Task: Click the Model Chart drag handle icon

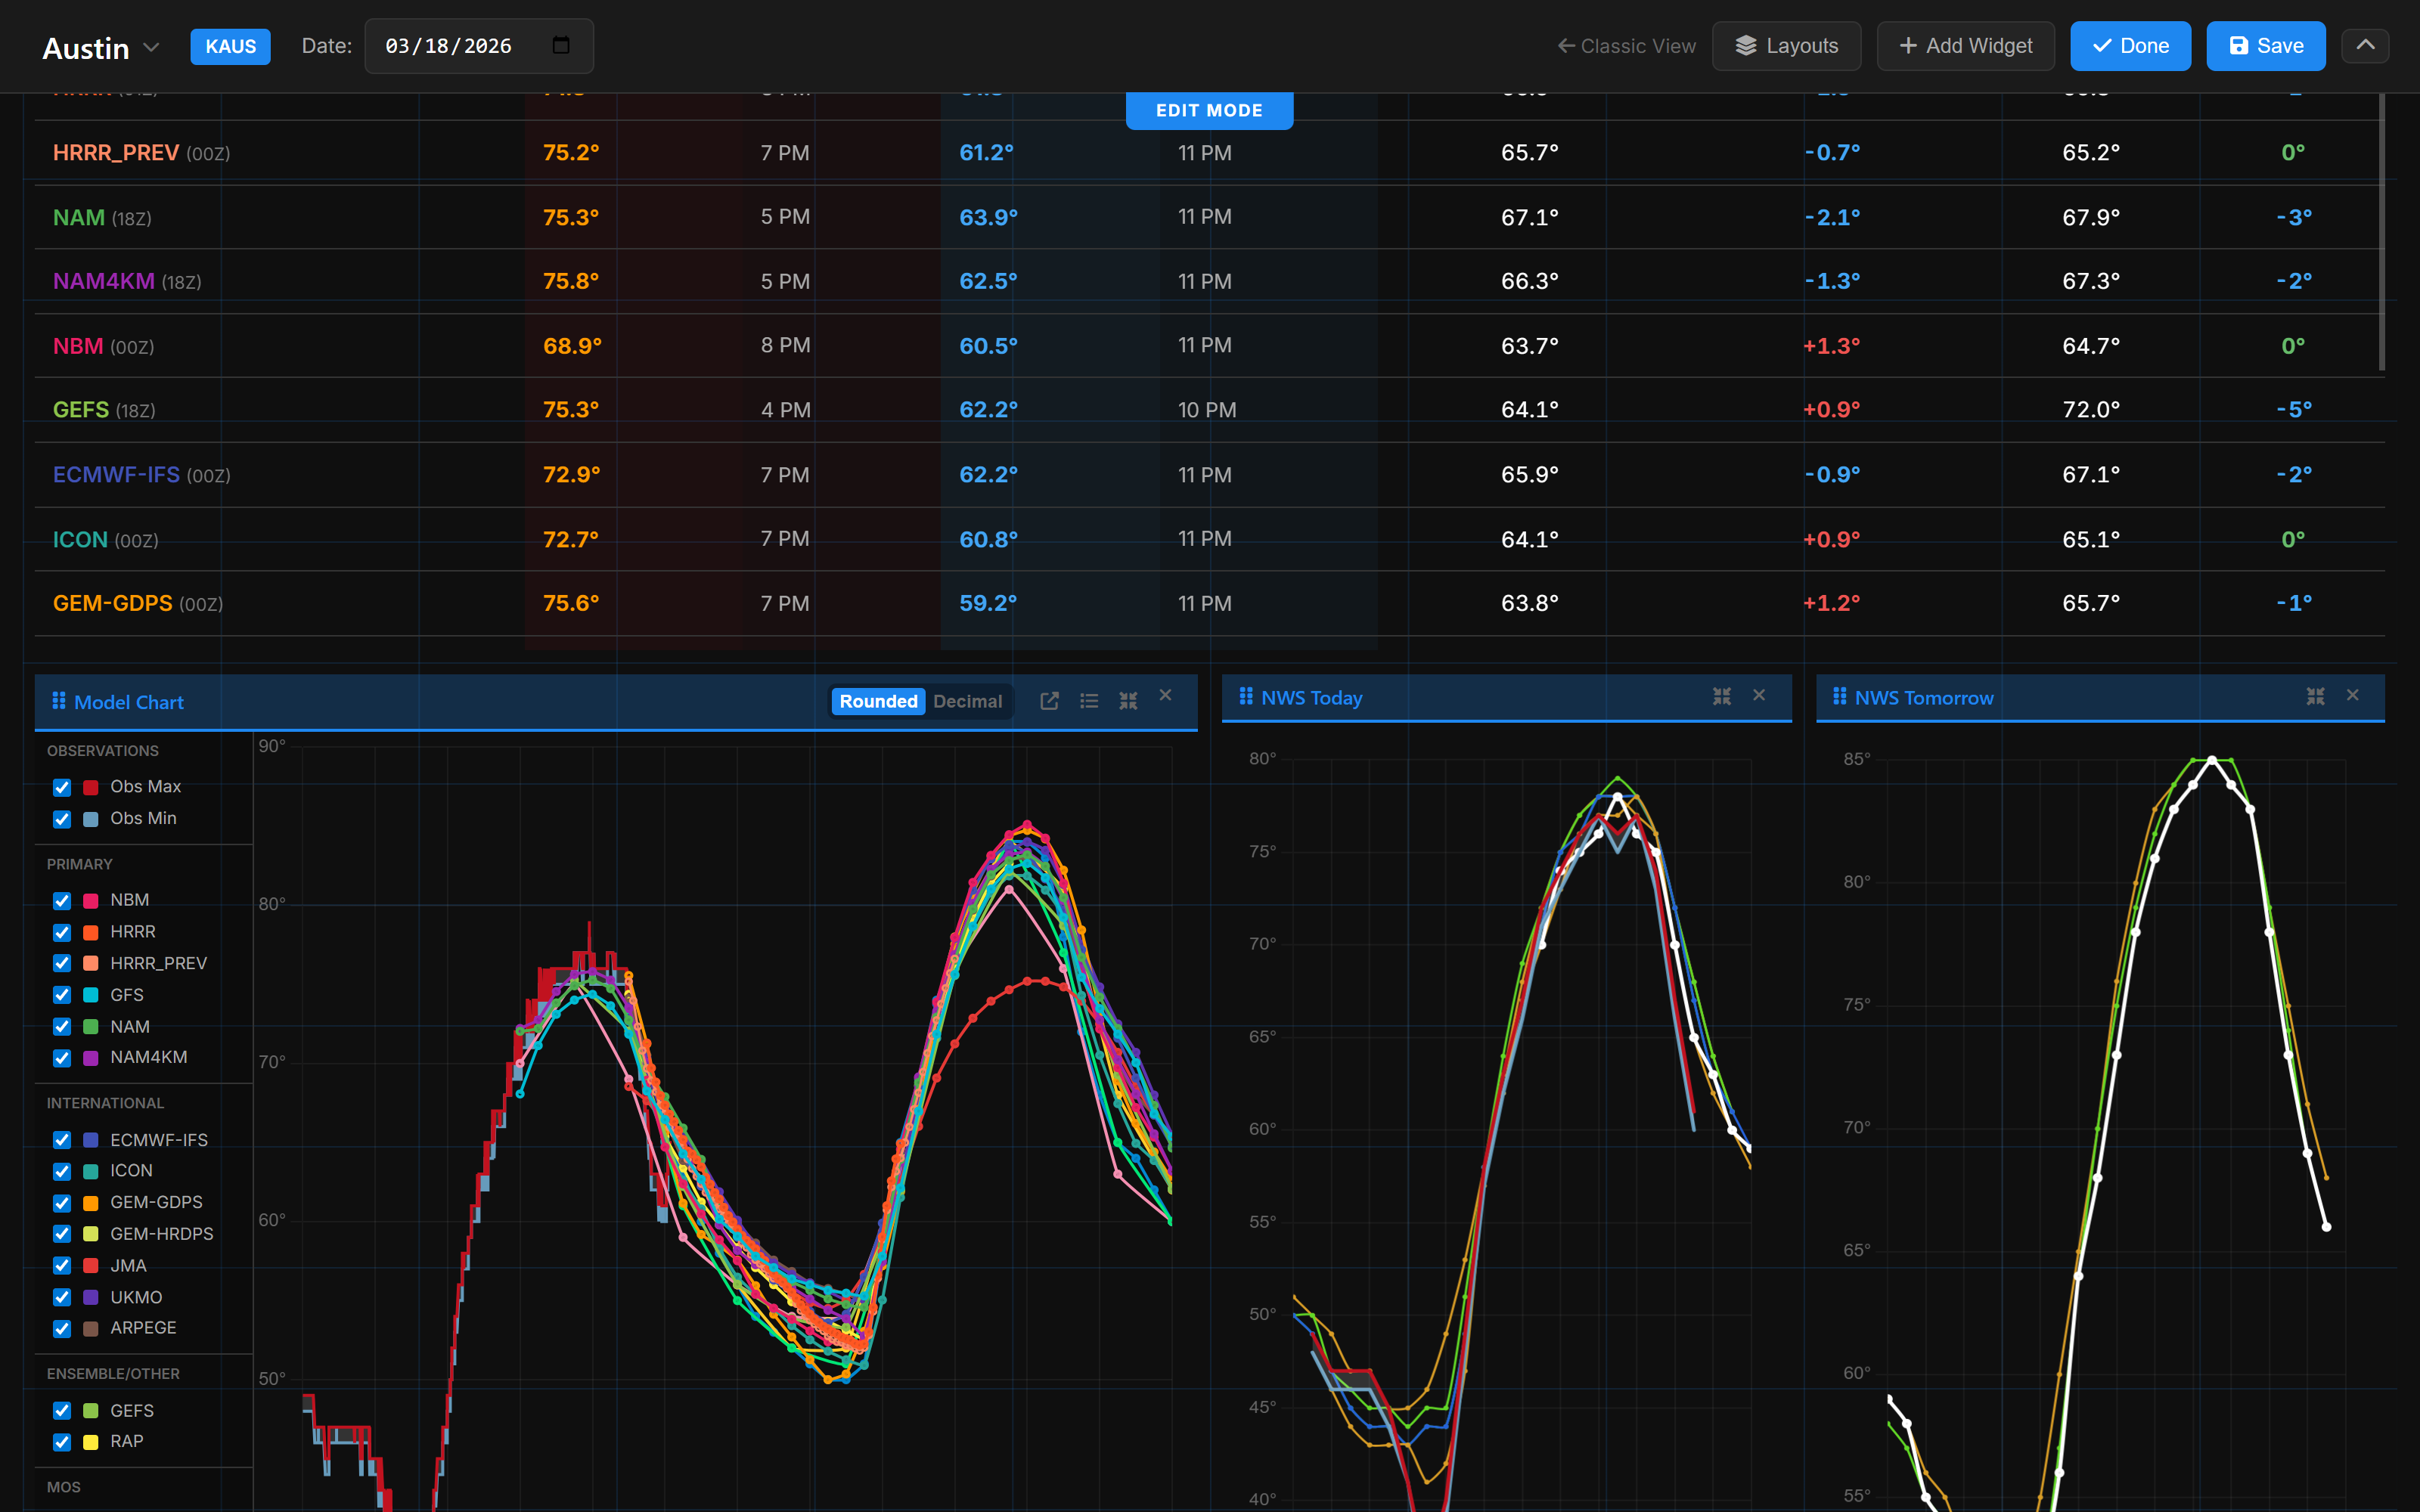Action: click(x=58, y=701)
